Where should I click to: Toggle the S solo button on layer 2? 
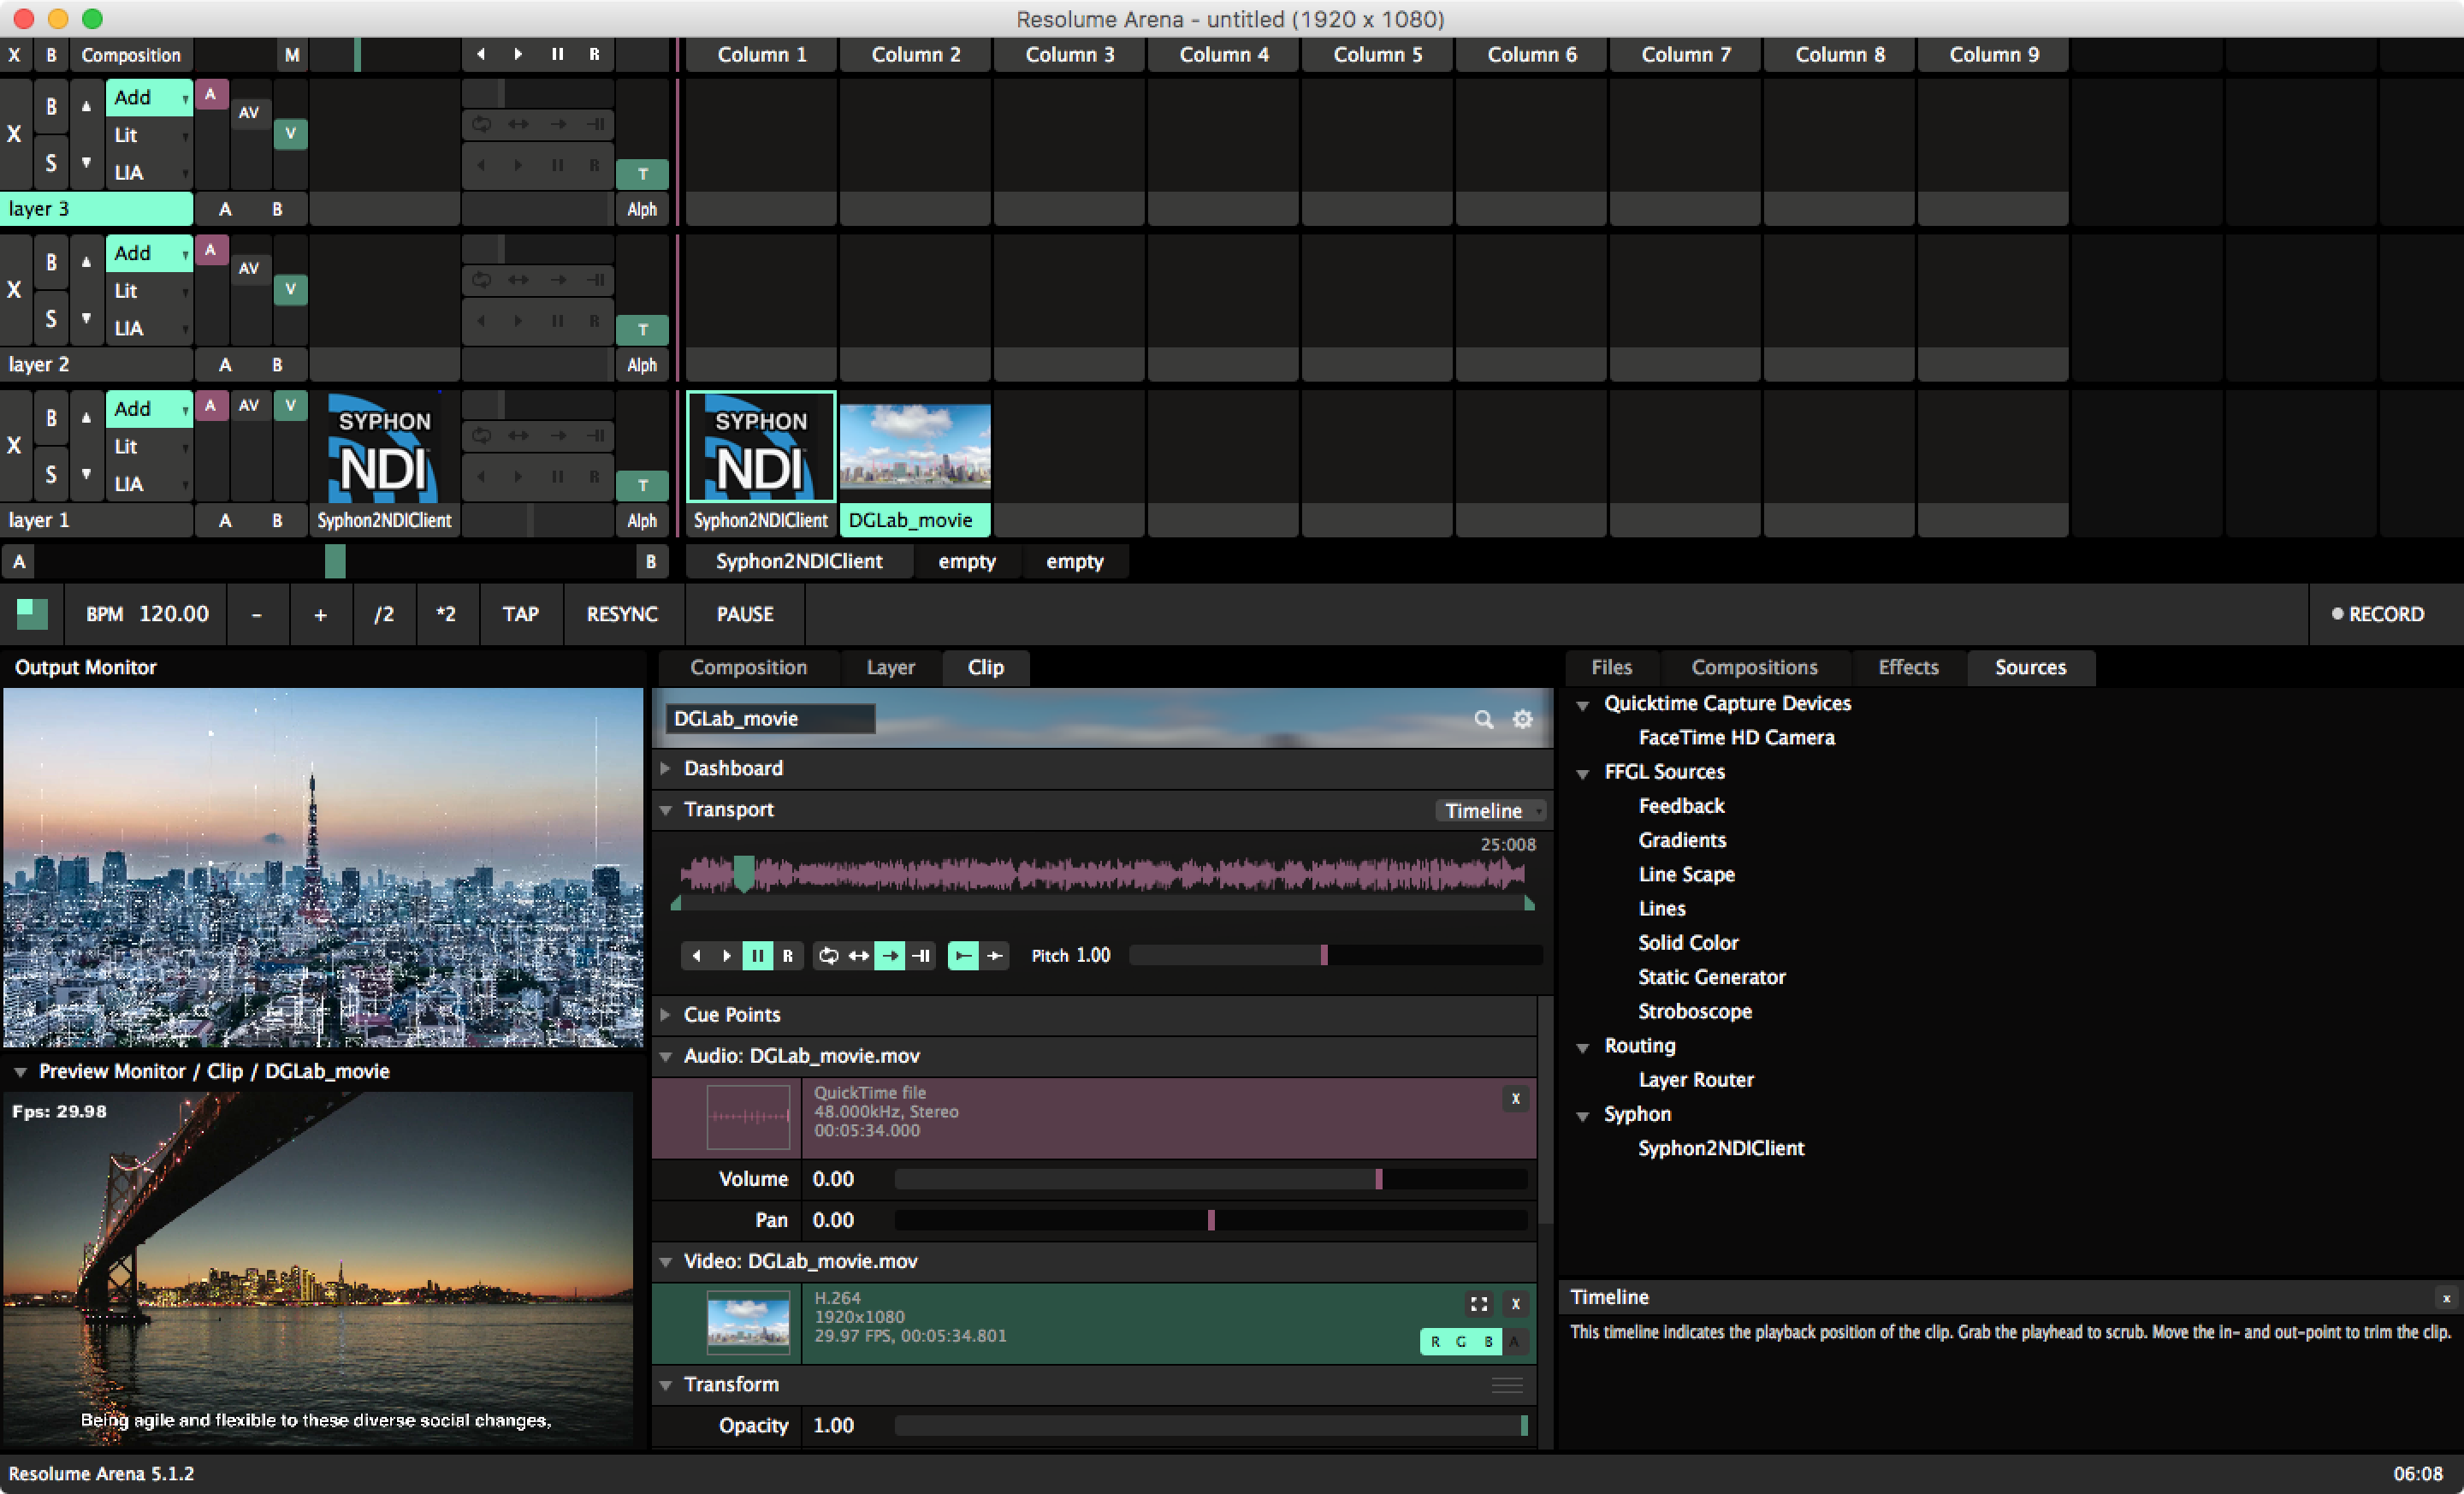pyautogui.click(x=51, y=319)
